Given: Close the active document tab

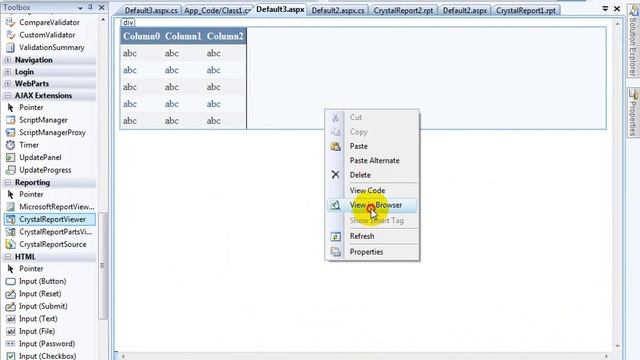Looking at the screenshot, I should pyautogui.click(x=617, y=9).
